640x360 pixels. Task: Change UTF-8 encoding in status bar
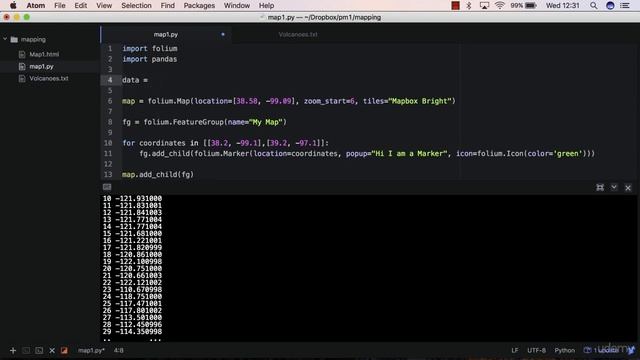[x=536, y=350]
